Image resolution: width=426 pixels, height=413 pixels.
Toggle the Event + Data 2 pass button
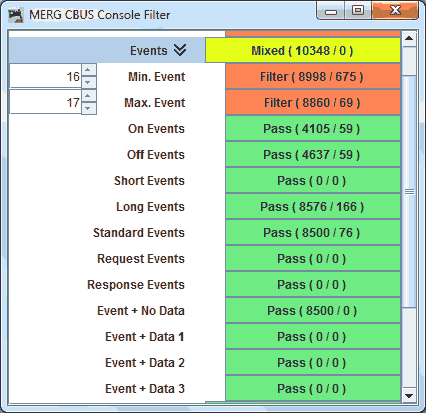click(313, 363)
